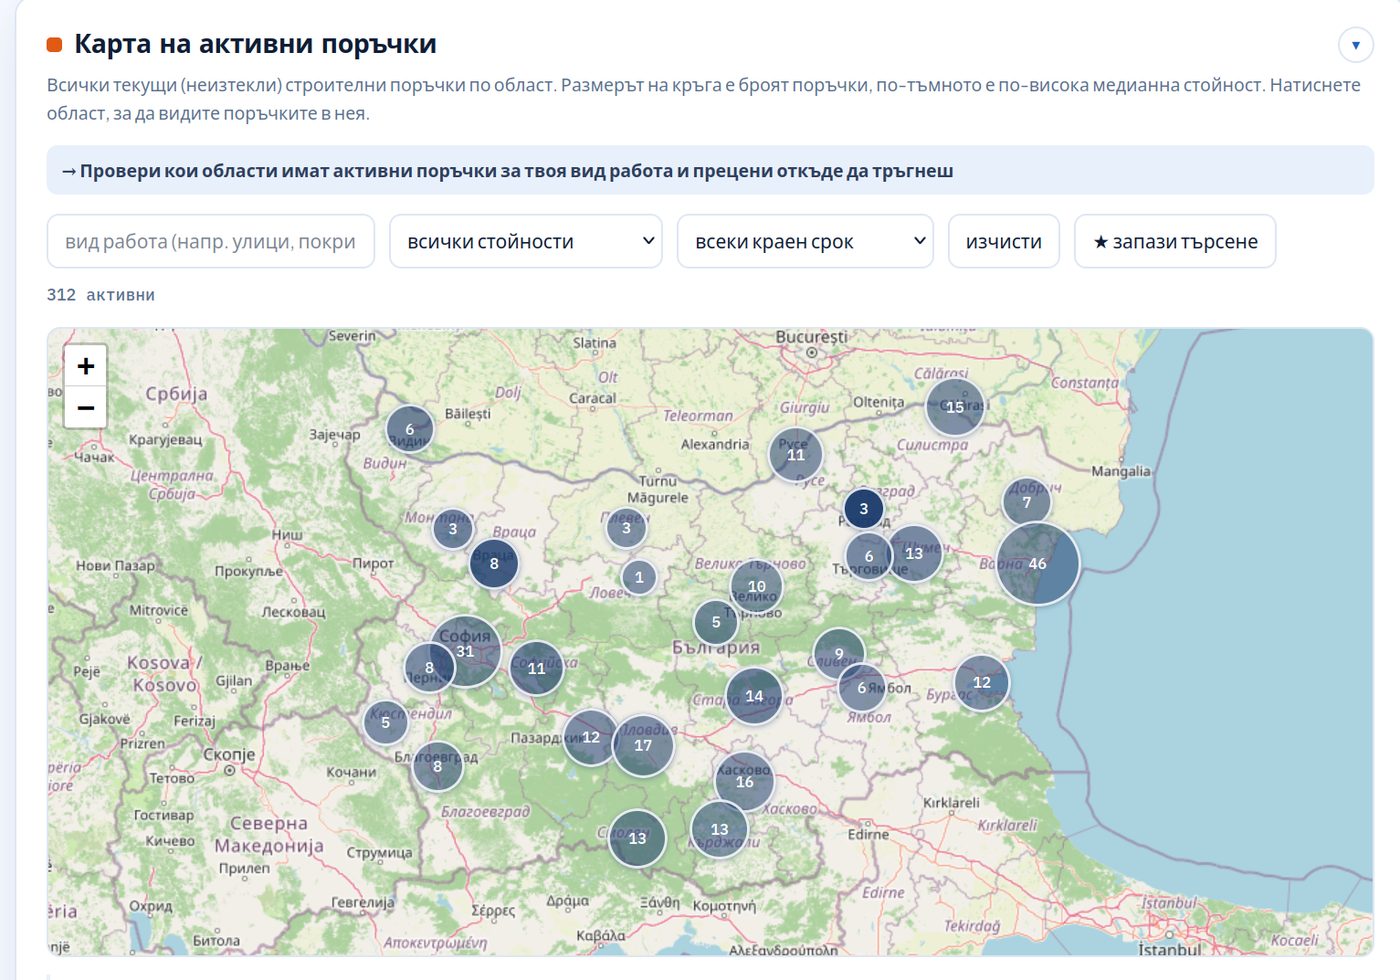Select the Sliven cluster showing 9

tap(839, 653)
